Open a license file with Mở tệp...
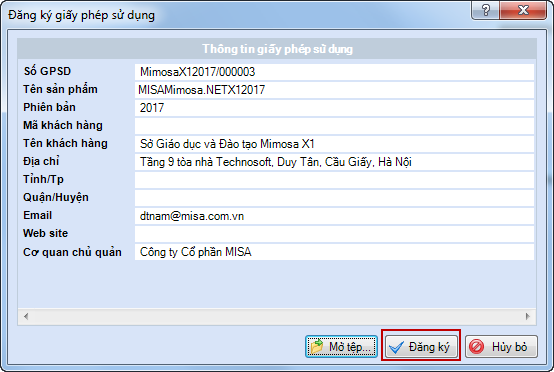554x372 pixels. (x=341, y=347)
